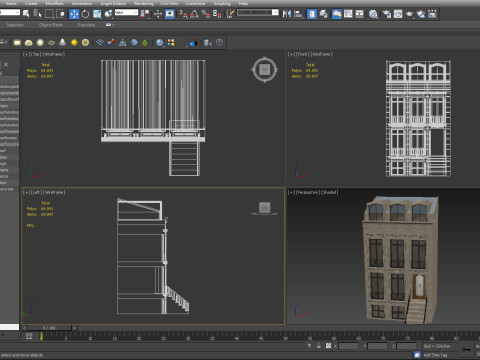This screenshot has width=480, height=360.
Task: Open the Render Setup dialog
Action: pos(387,14)
